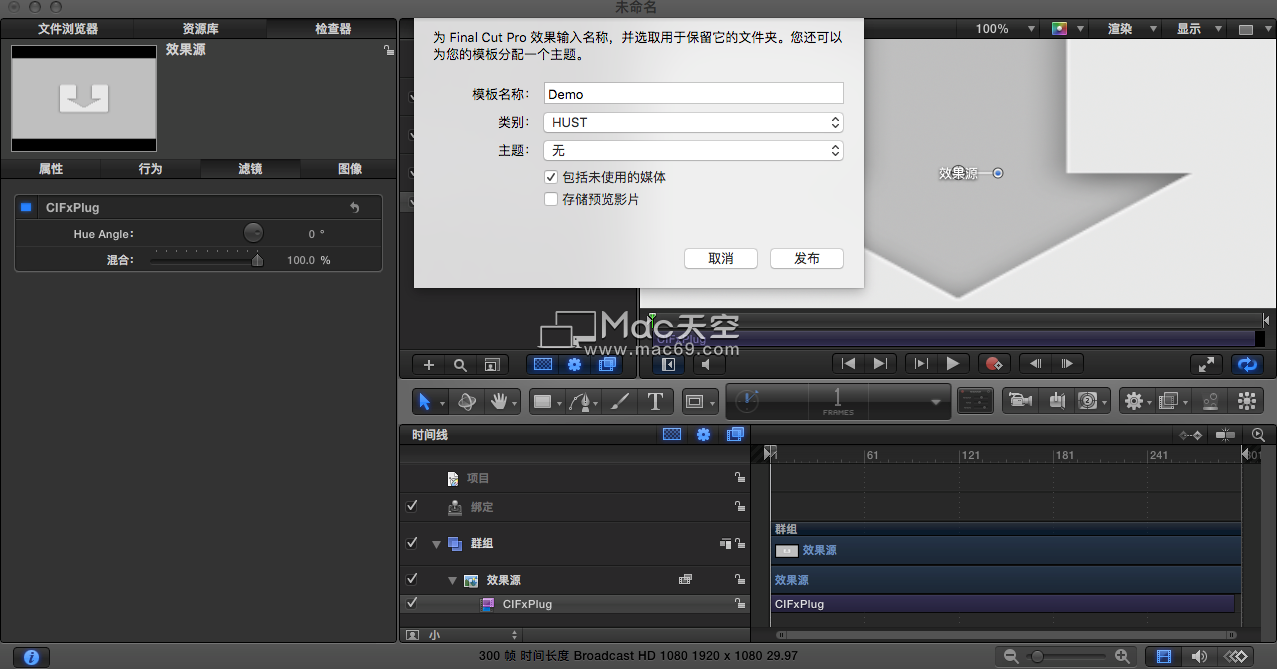Toggle the record animation button
Viewport: 1277px width, 669px height.
pyautogui.click(x=993, y=364)
